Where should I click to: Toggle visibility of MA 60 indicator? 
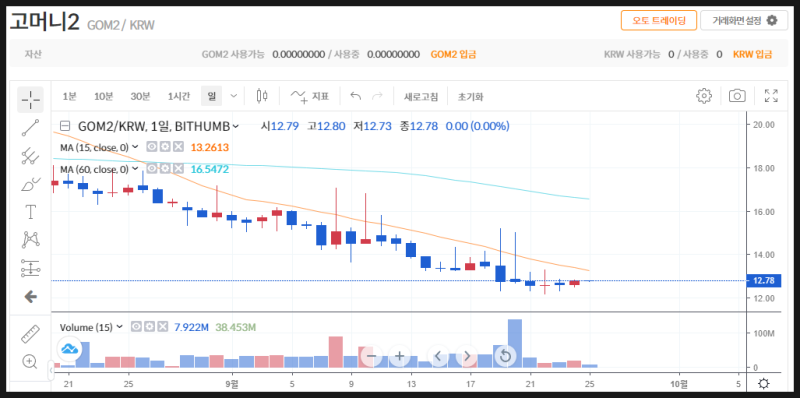[152, 169]
